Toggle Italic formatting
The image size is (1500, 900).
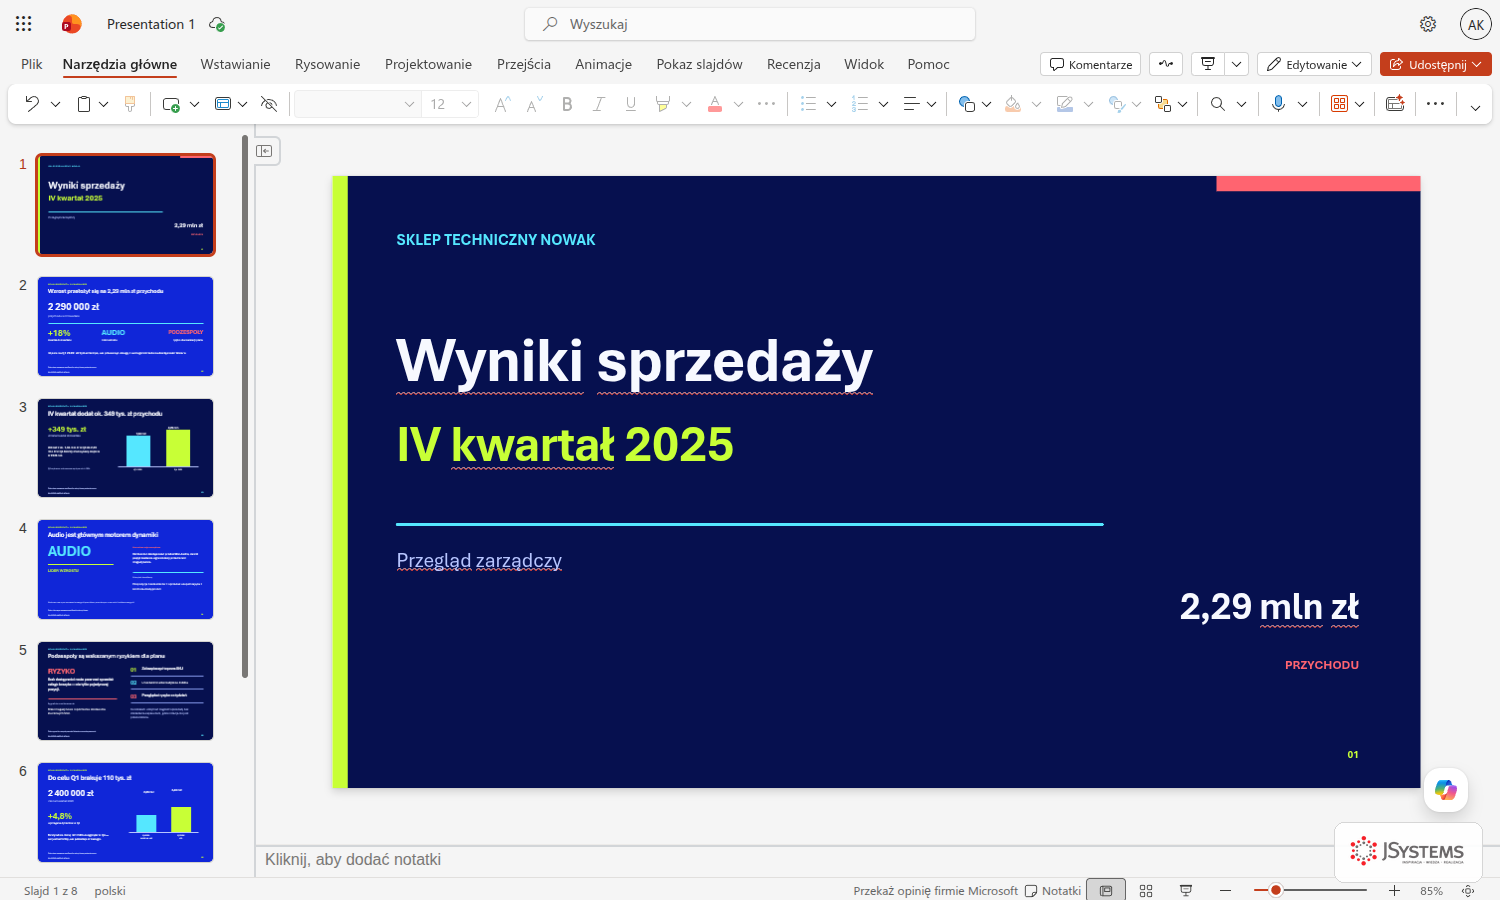[598, 104]
